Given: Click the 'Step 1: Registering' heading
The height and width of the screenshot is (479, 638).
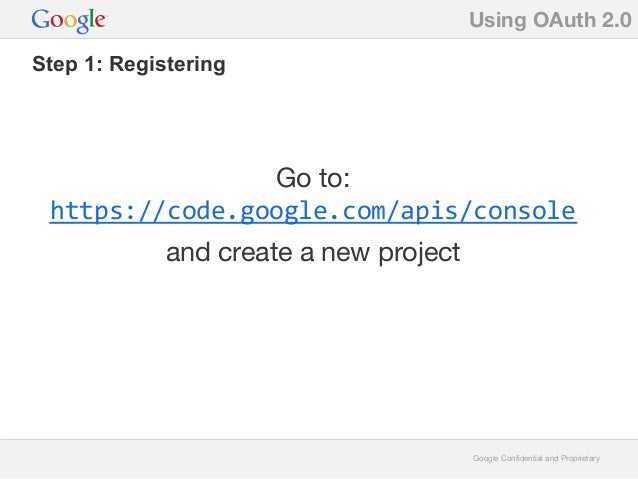Looking at the screenshot, I should (129, 64).
